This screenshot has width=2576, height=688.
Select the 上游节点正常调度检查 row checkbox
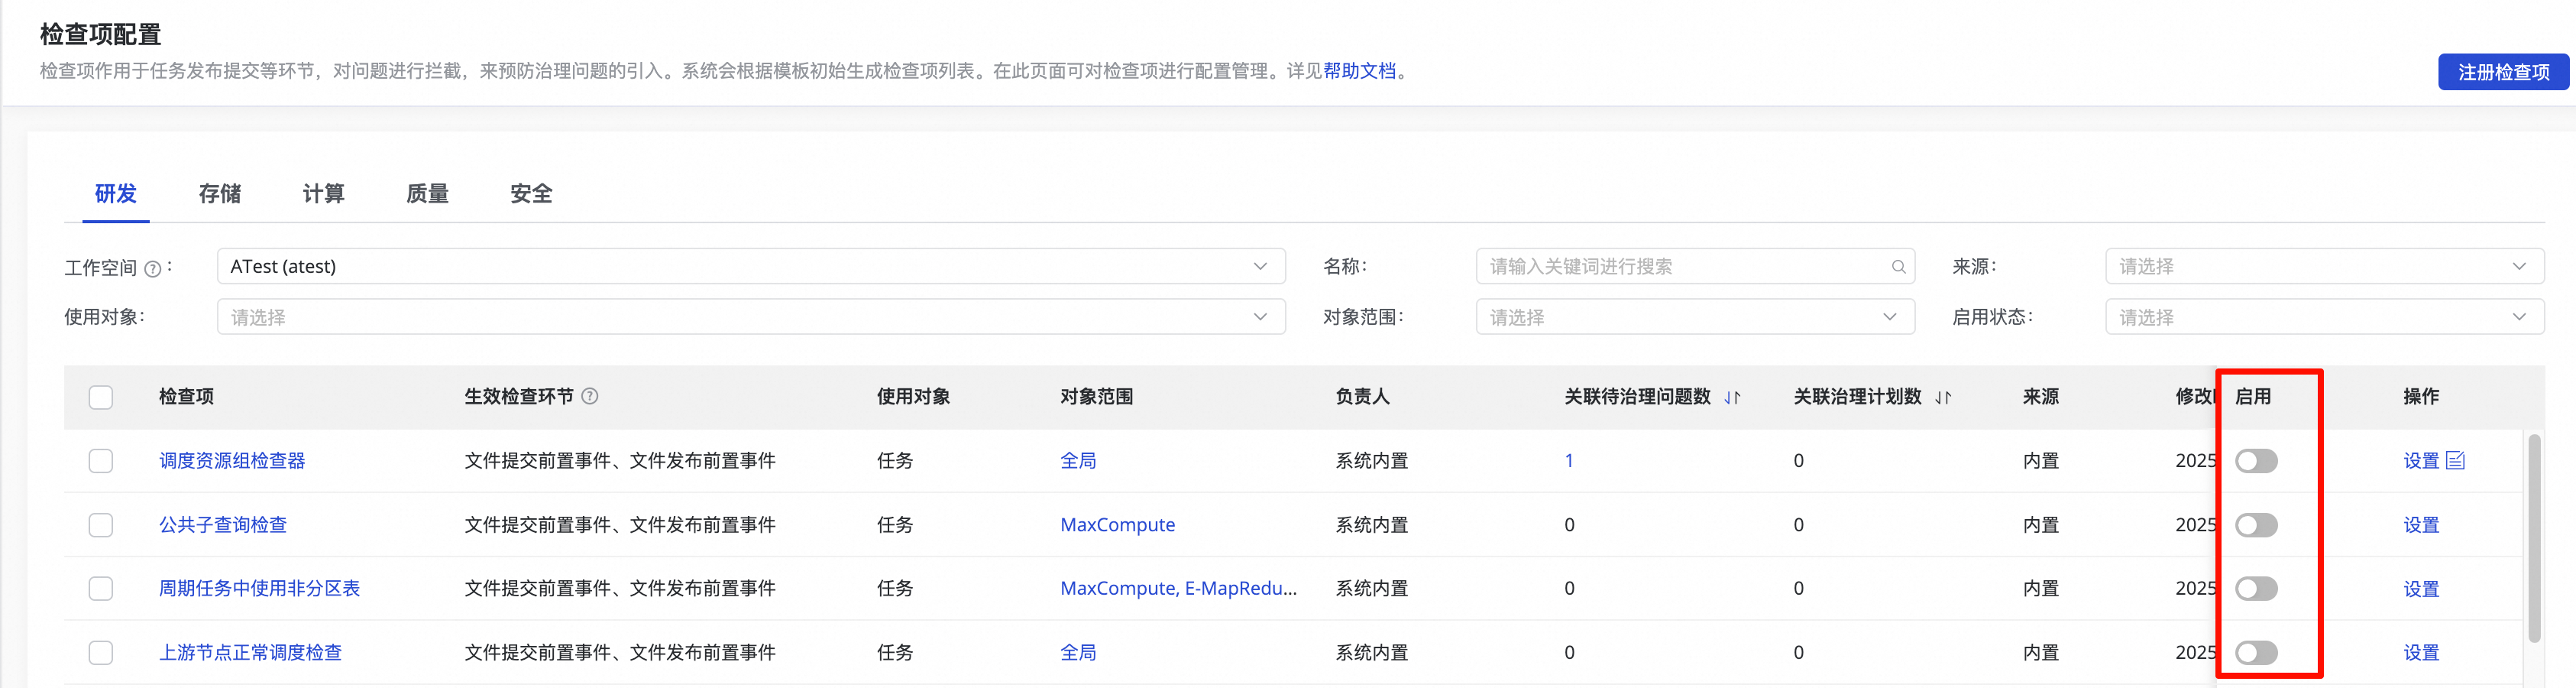click(x=101, y=653)
